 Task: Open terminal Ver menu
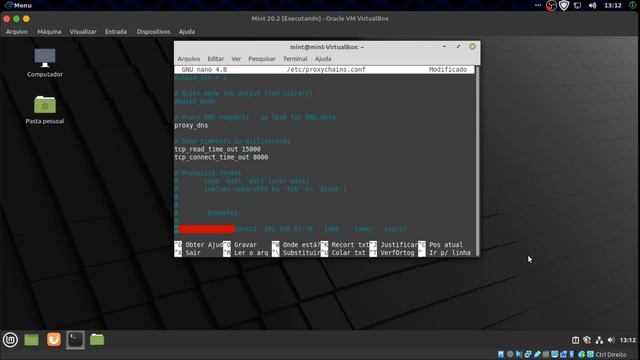click(x=236, y=59)
